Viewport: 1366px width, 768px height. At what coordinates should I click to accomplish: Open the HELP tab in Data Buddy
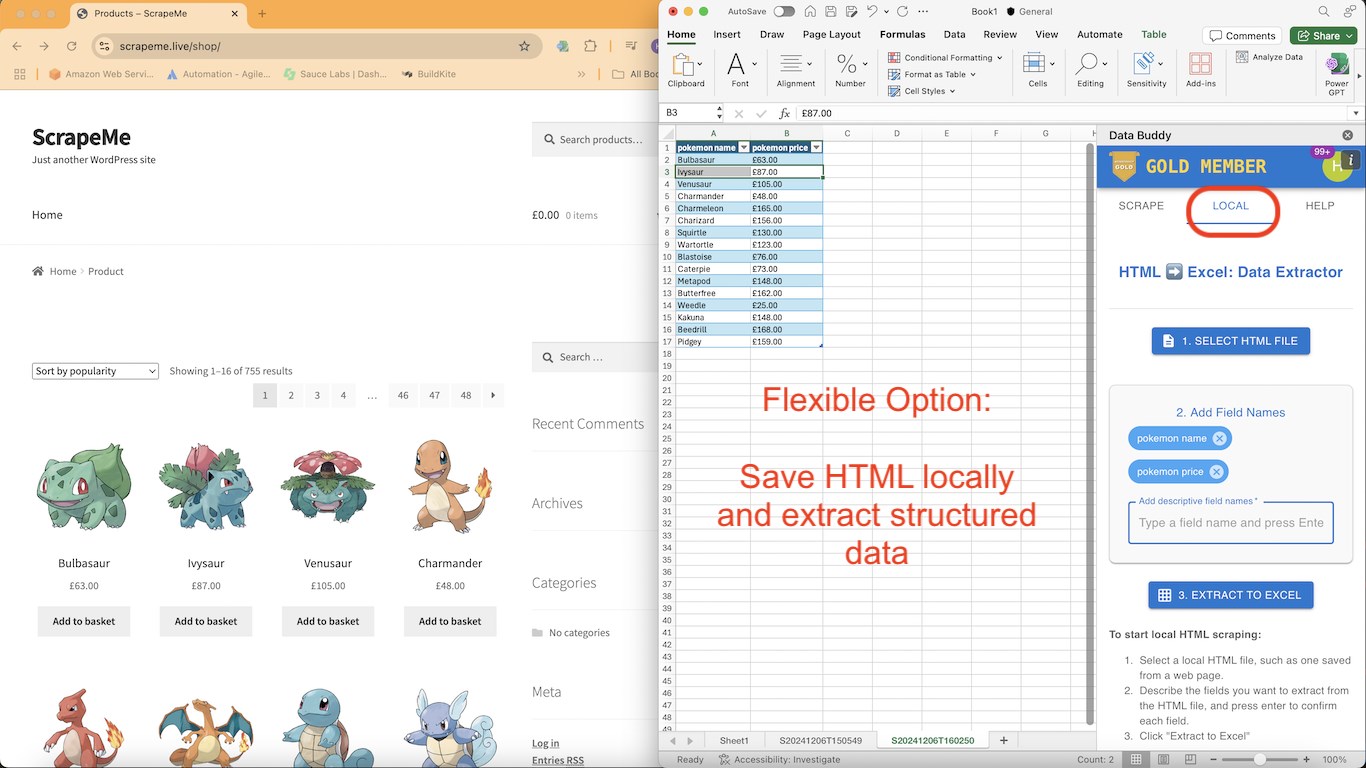click(x=1320, y=206)
